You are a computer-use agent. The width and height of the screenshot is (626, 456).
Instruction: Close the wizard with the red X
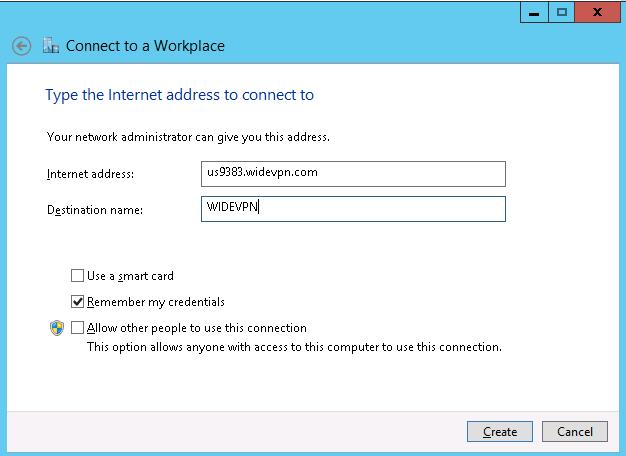tap(598, 12)
